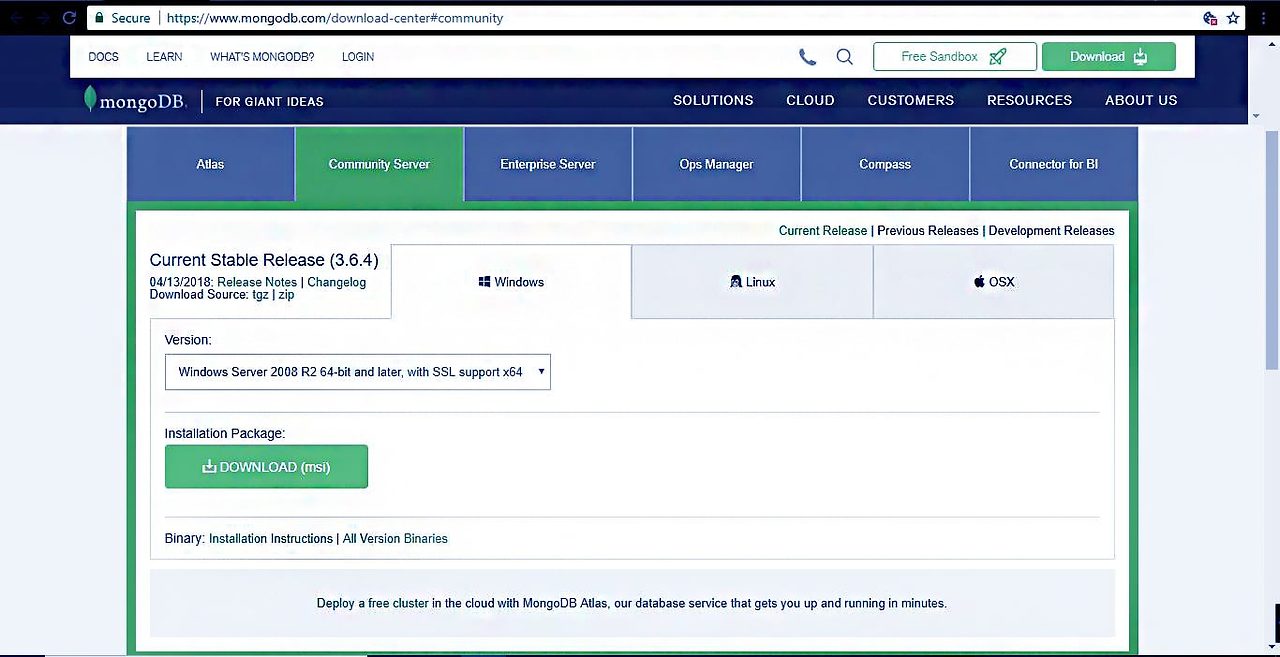This screenshot has width=1280, height=657.
Task: Open site search via magnifier icon
Action: pos(845,57)
